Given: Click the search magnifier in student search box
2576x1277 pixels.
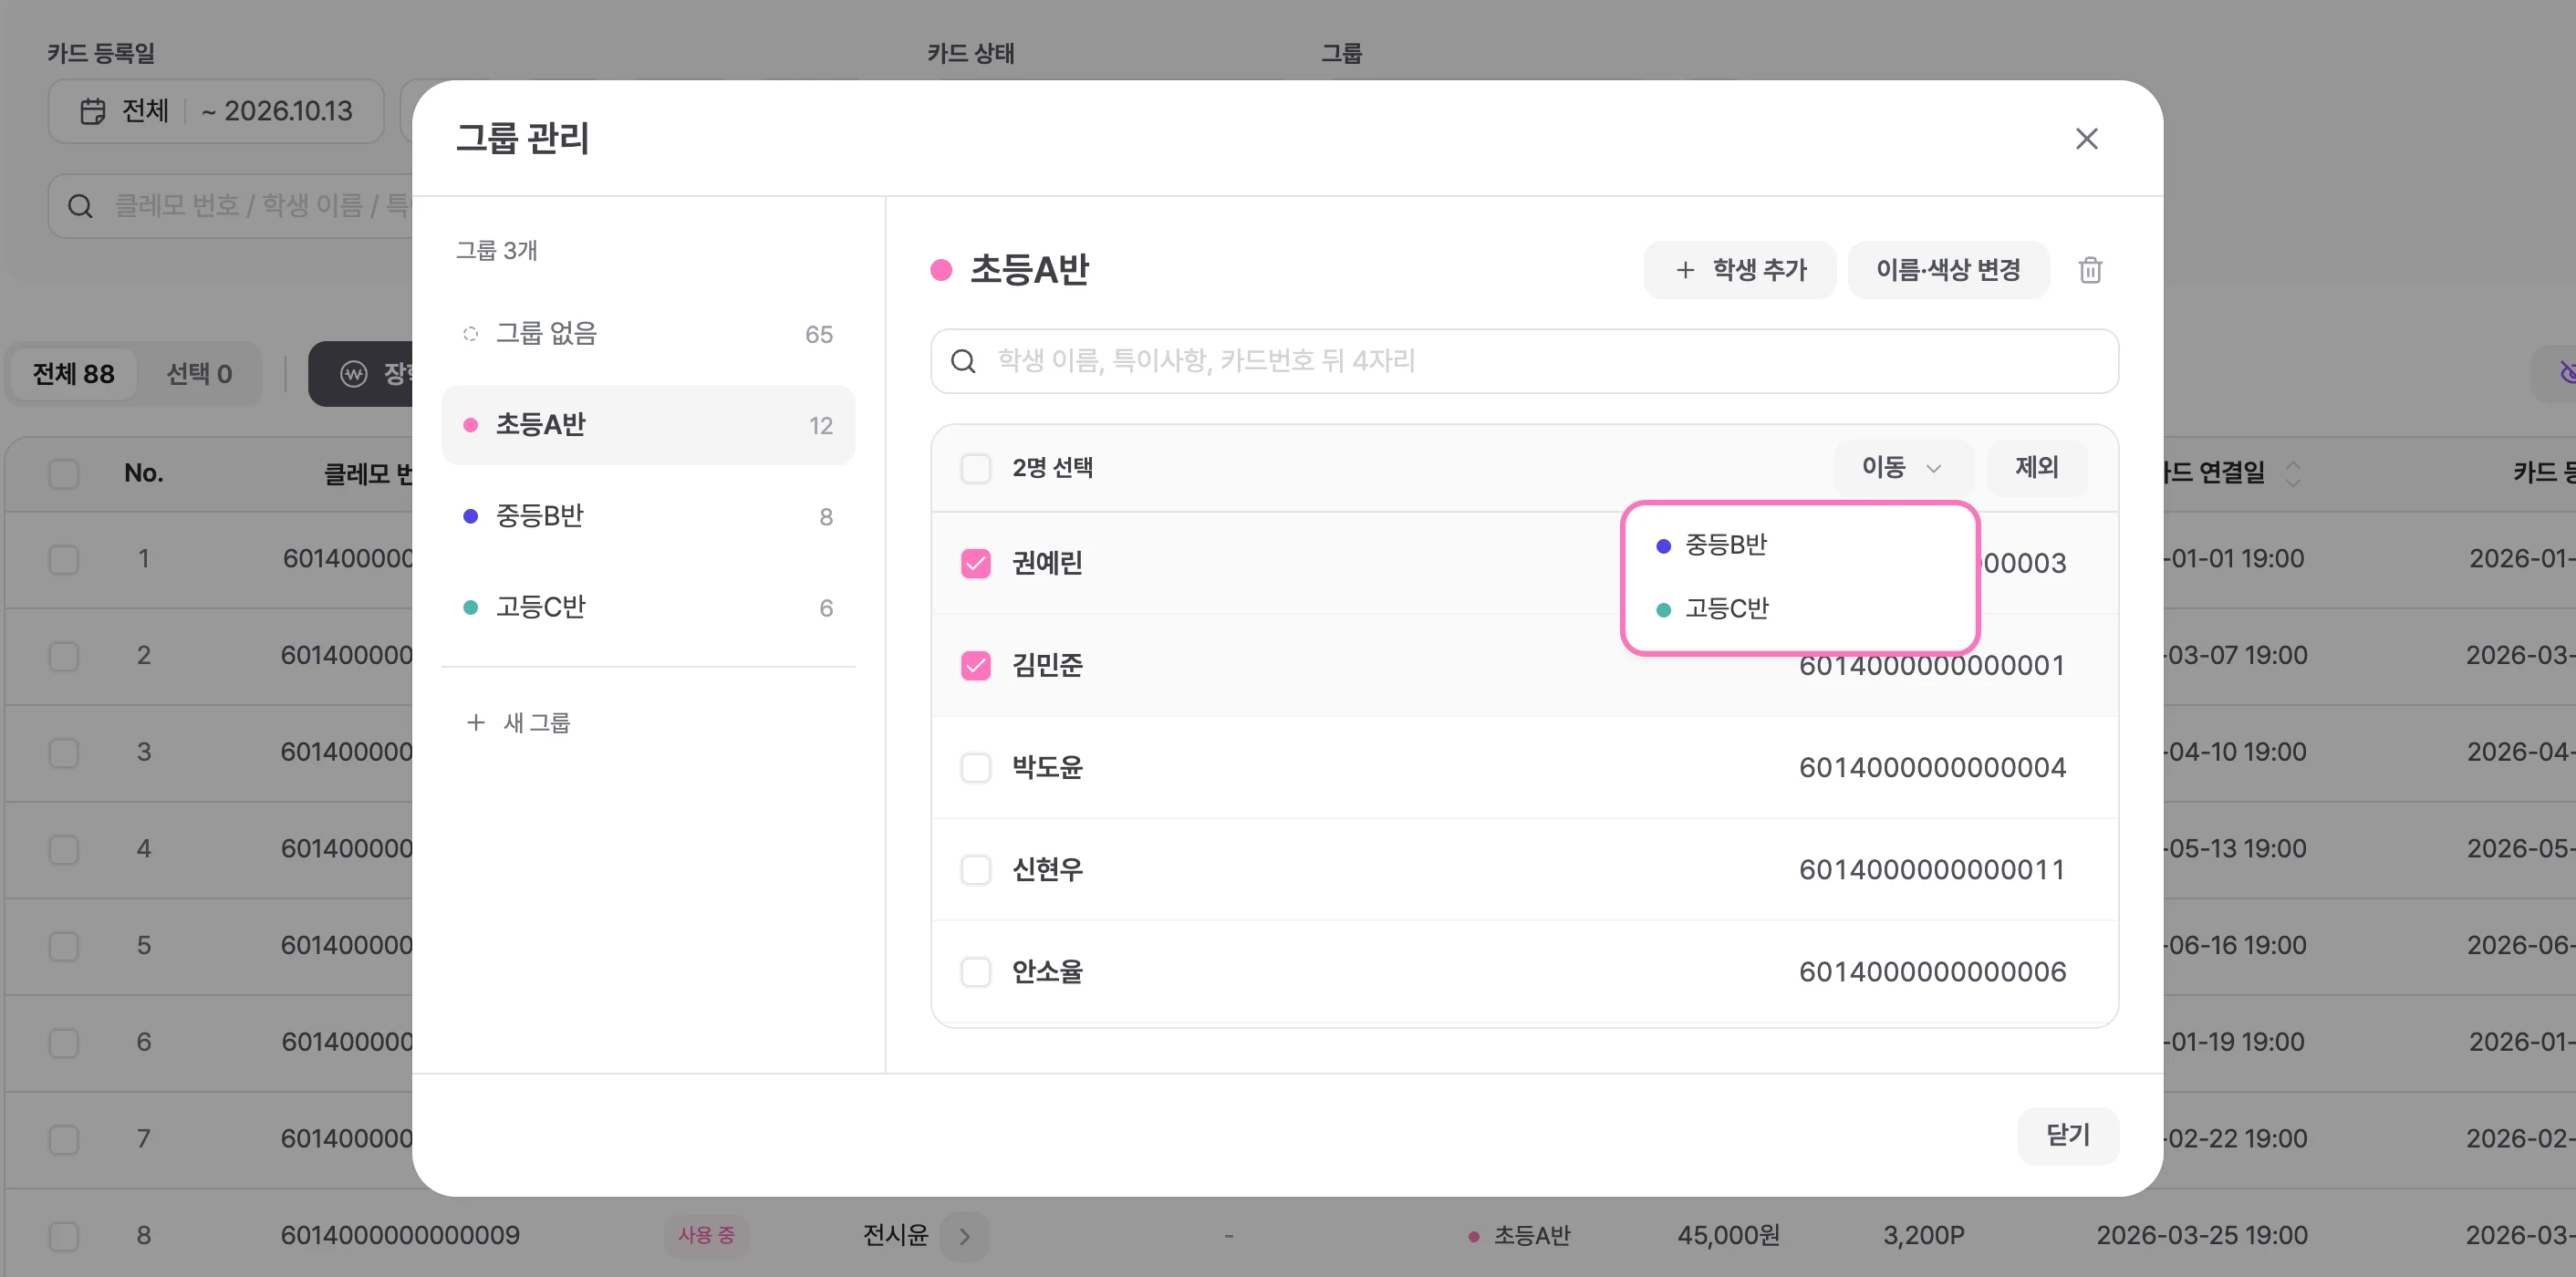Looking at the screenshot, I should coord(963,361).
